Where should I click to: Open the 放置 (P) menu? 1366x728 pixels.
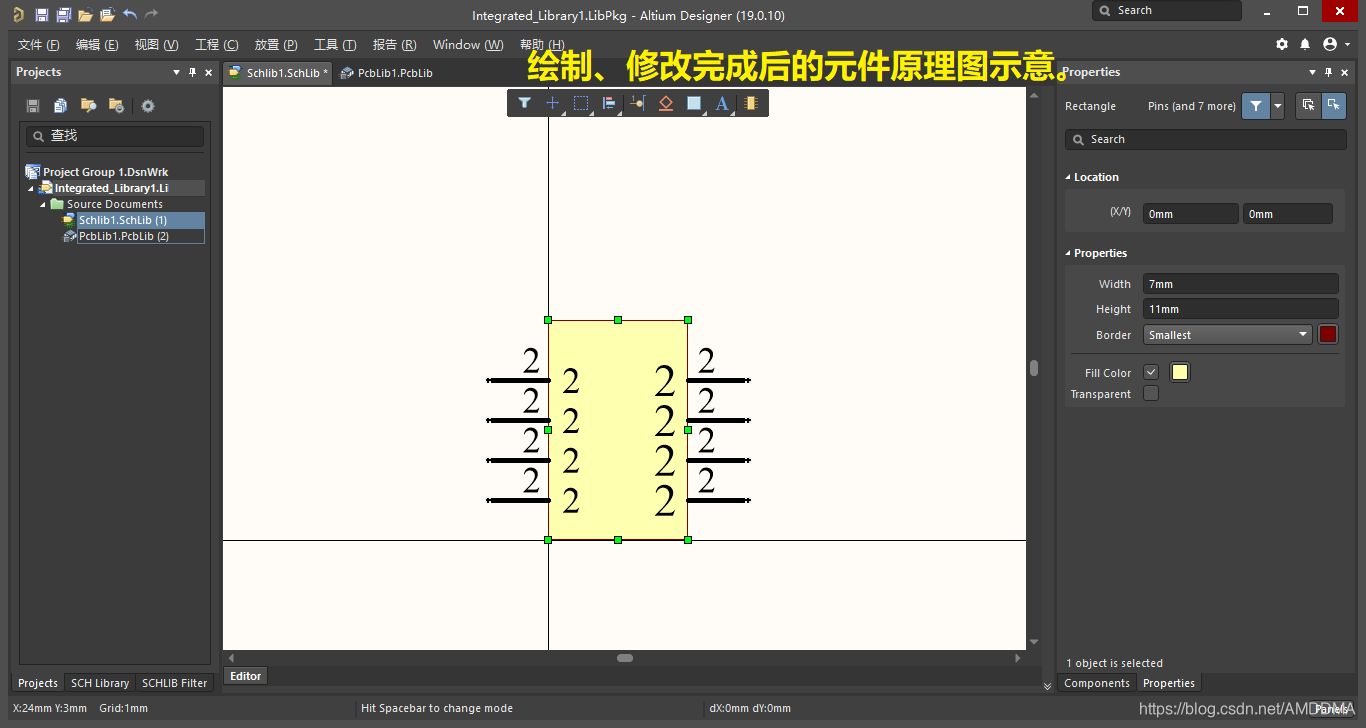pos(276,45)
